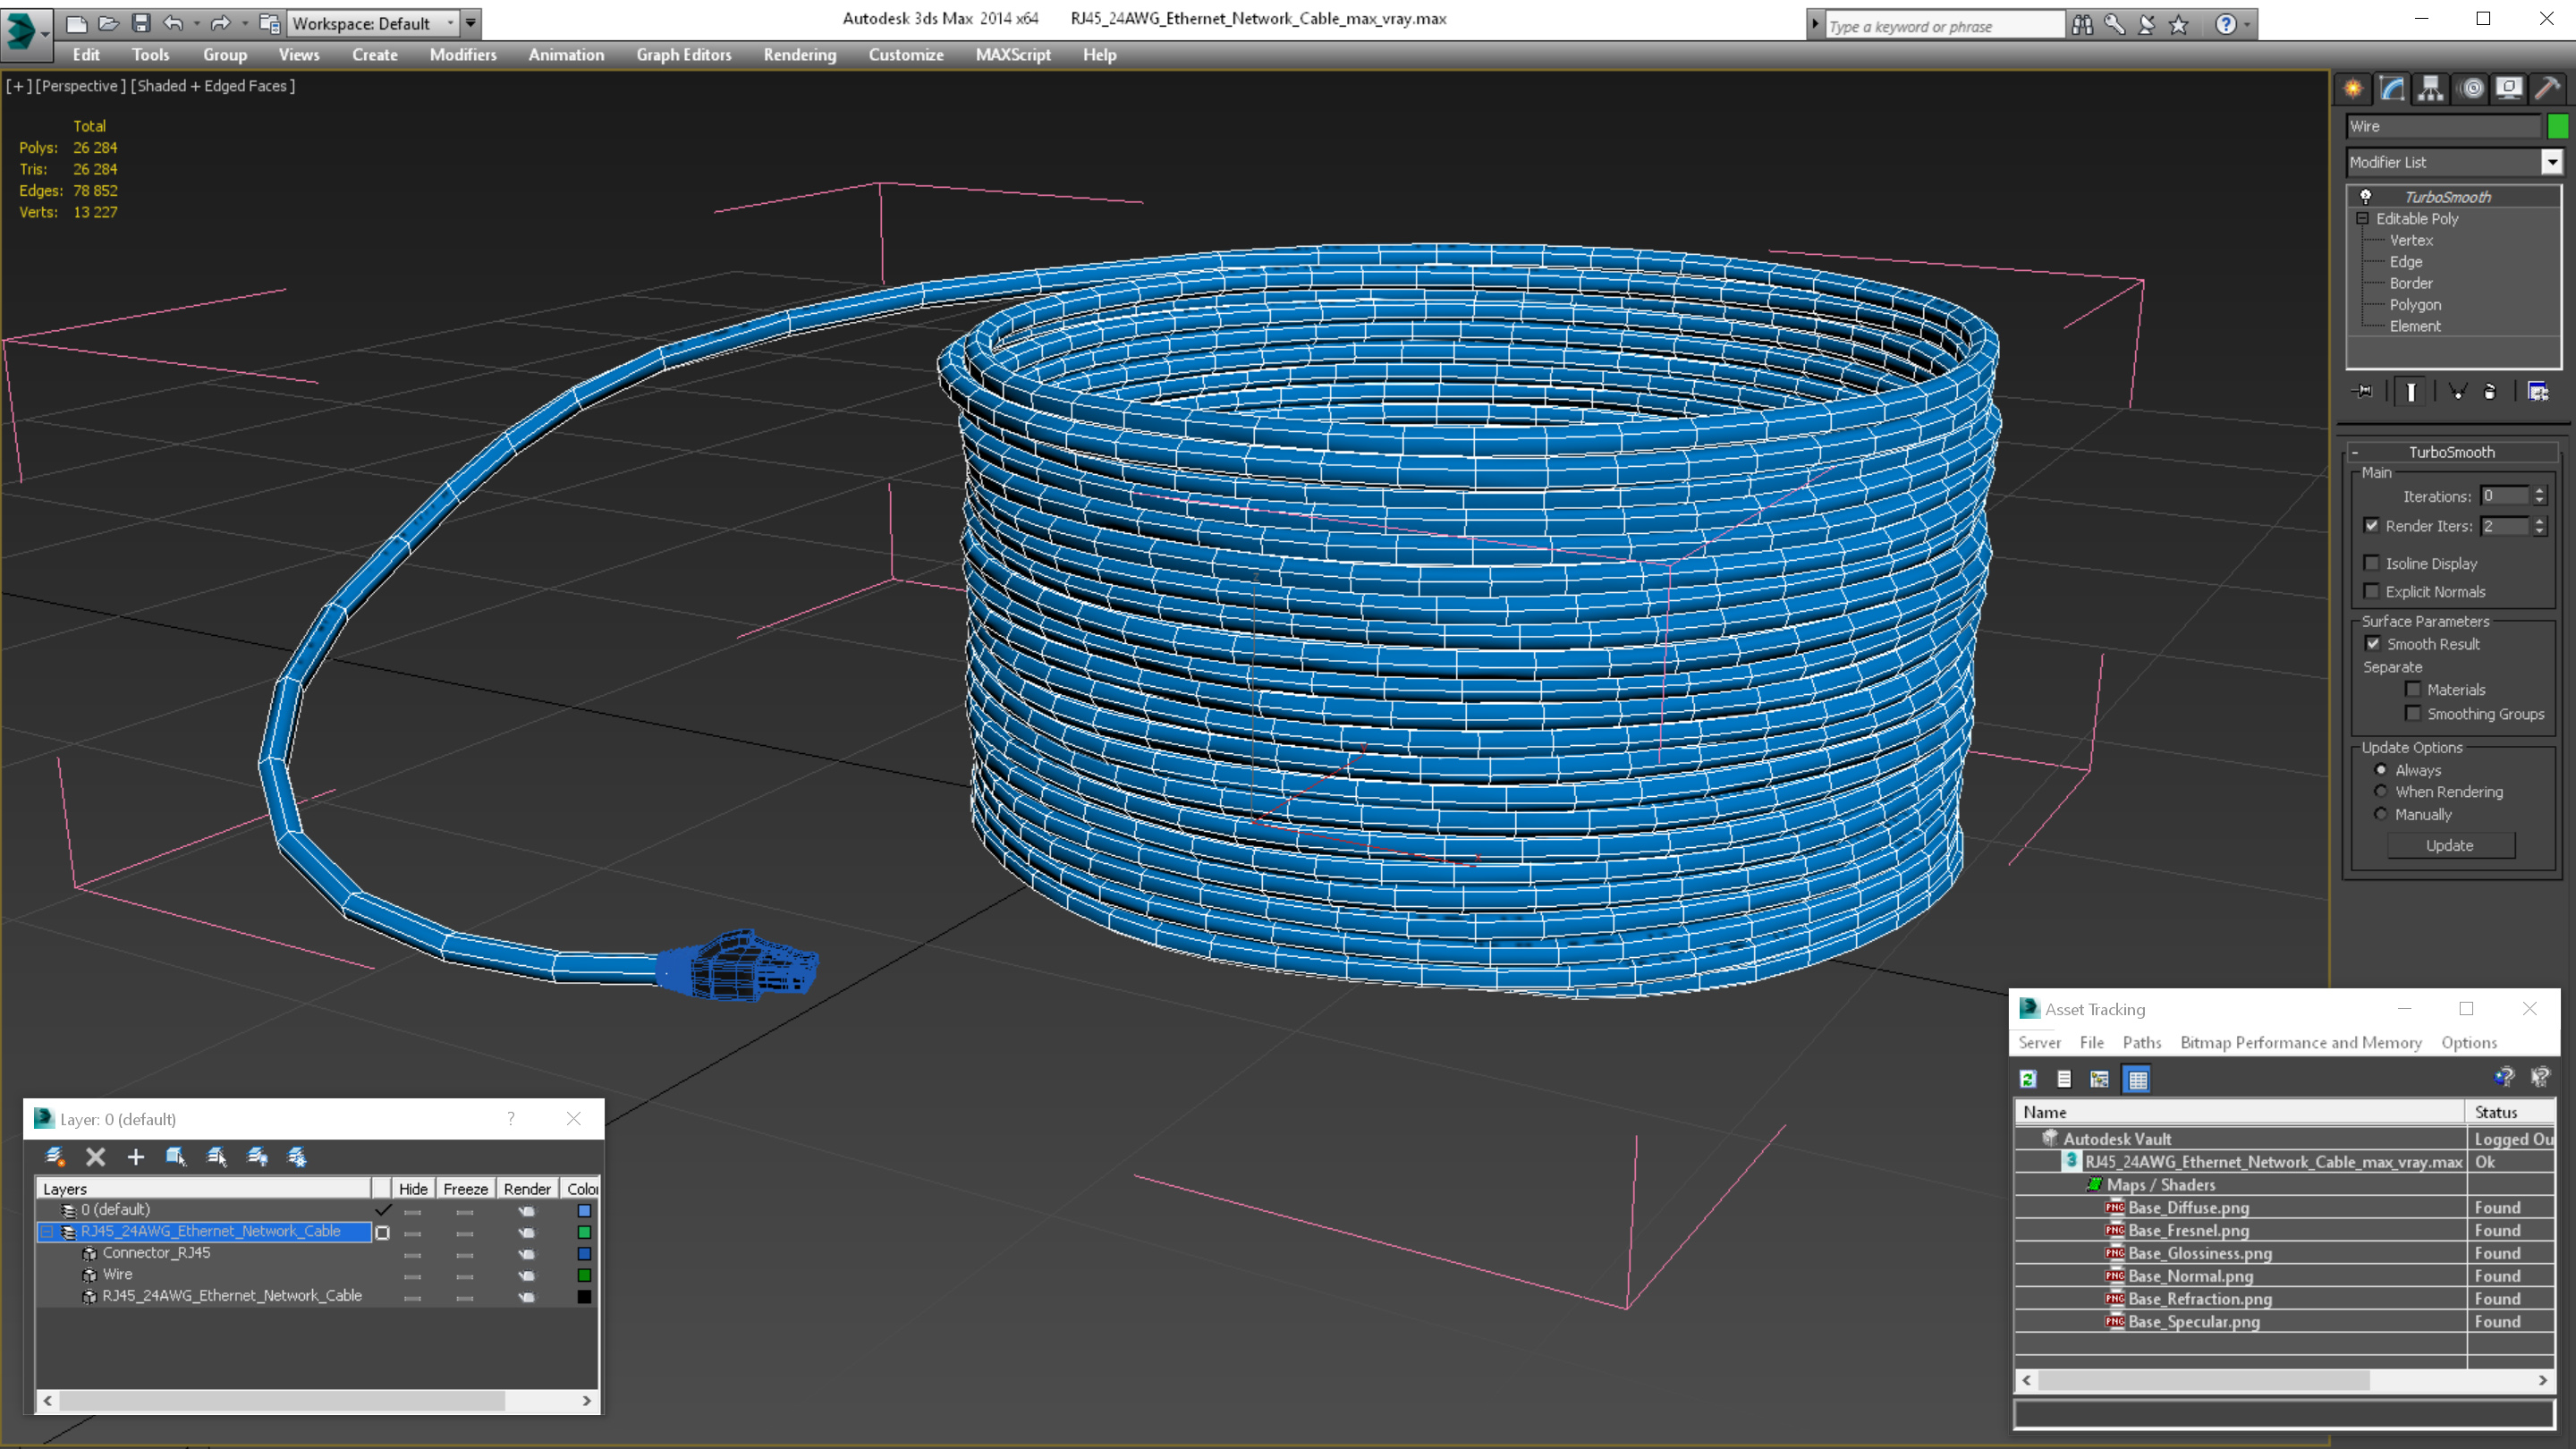Refresh the Asset Tracking list
The image size is (2576, 1449).
(2028, 1079)
